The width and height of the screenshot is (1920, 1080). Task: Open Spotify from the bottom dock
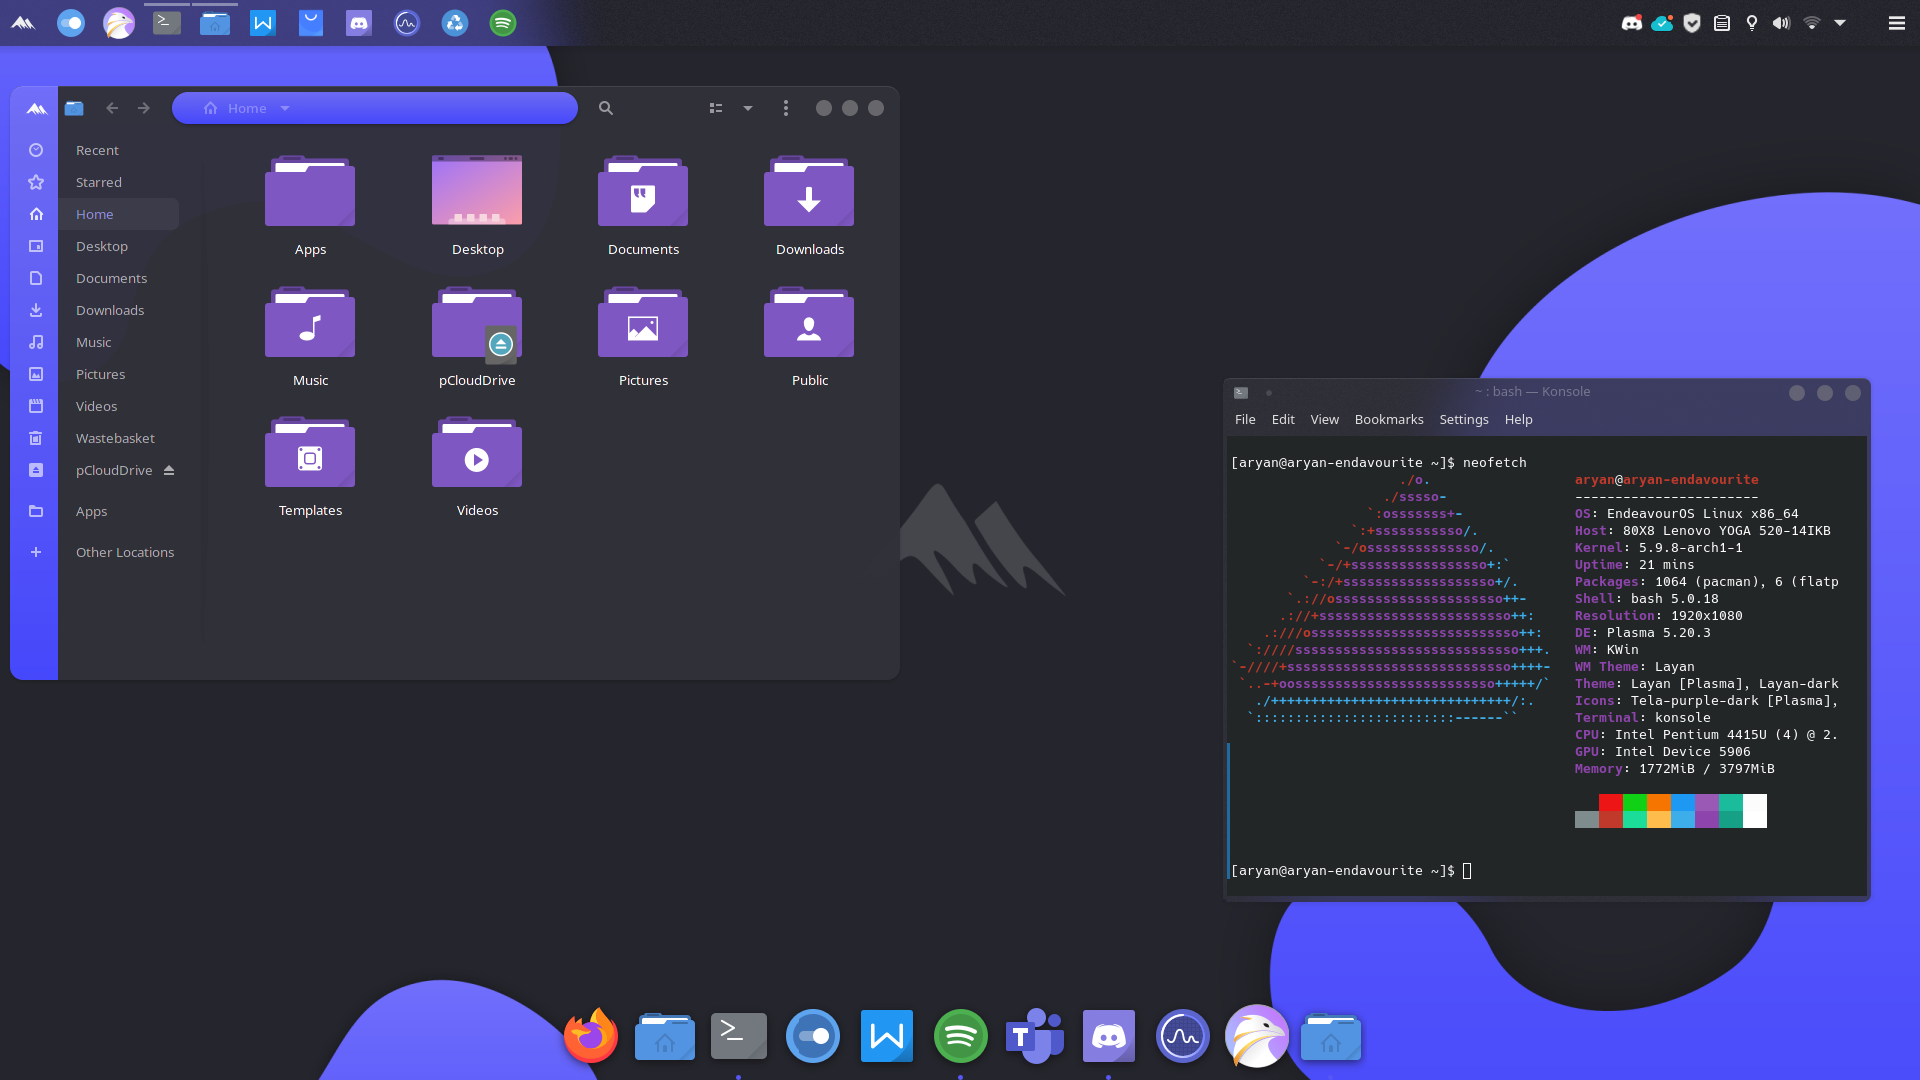click(x=960, y=1037)
